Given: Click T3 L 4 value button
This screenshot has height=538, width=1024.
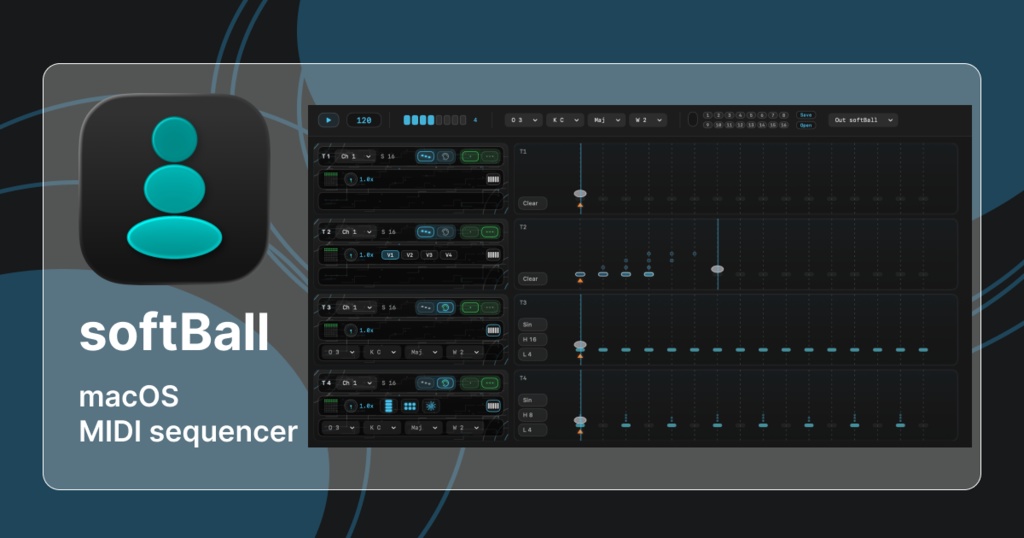Looking at the screenshot, I should point(532,355).
